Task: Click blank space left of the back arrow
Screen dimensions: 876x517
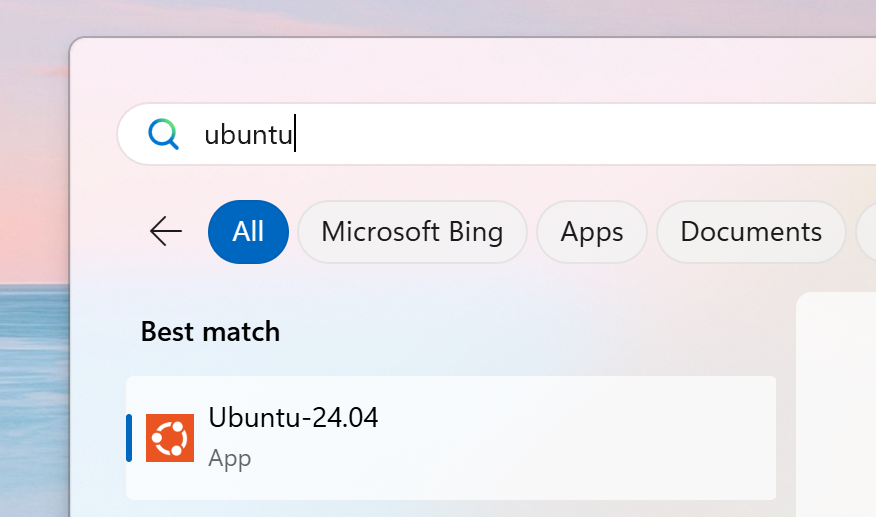Action: (x=108, y=232)
